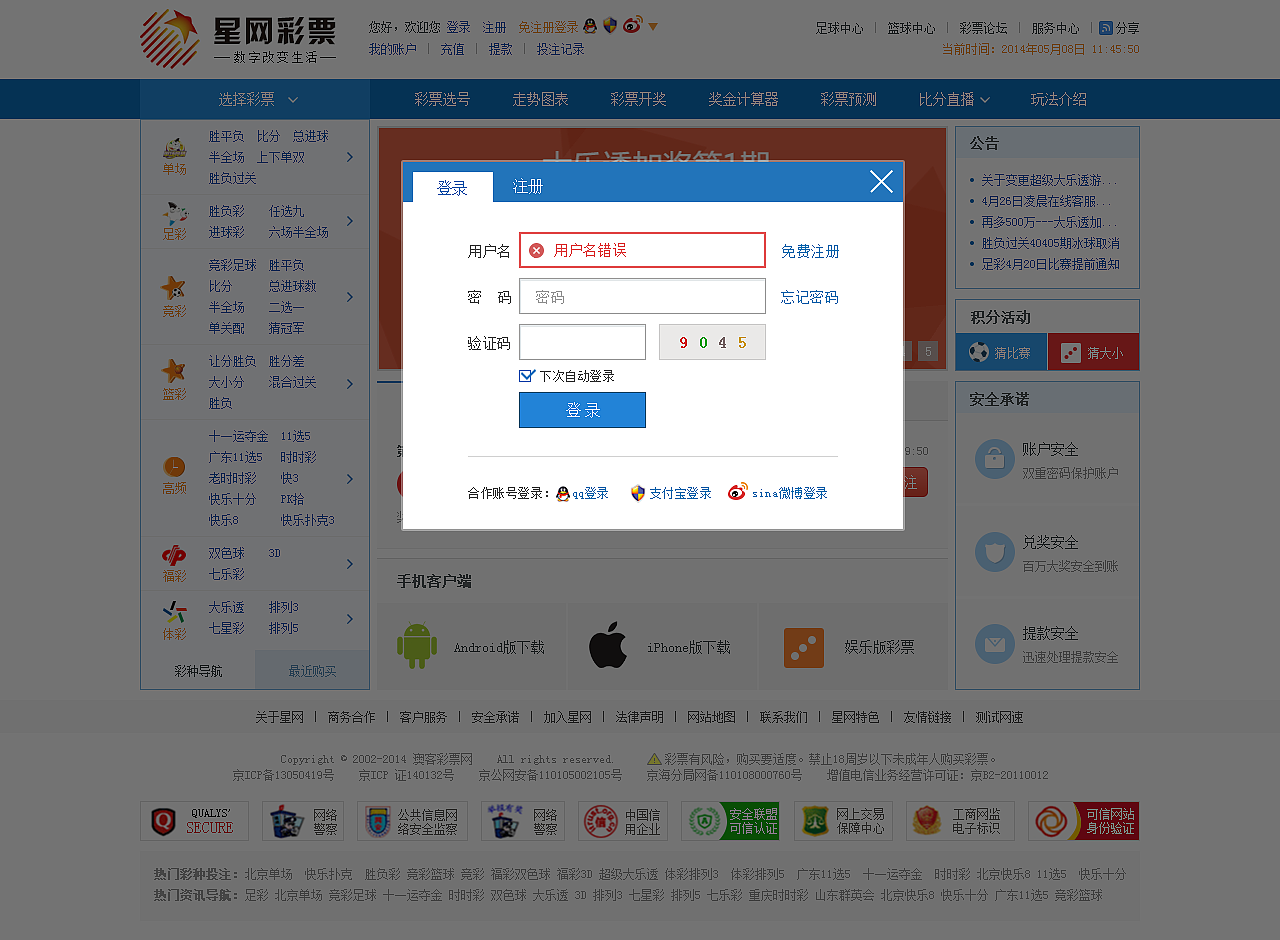Click the Alipay (支付宝) login icon
Image resolution: width=1280 pixels, height=940 pixels.
638,492
